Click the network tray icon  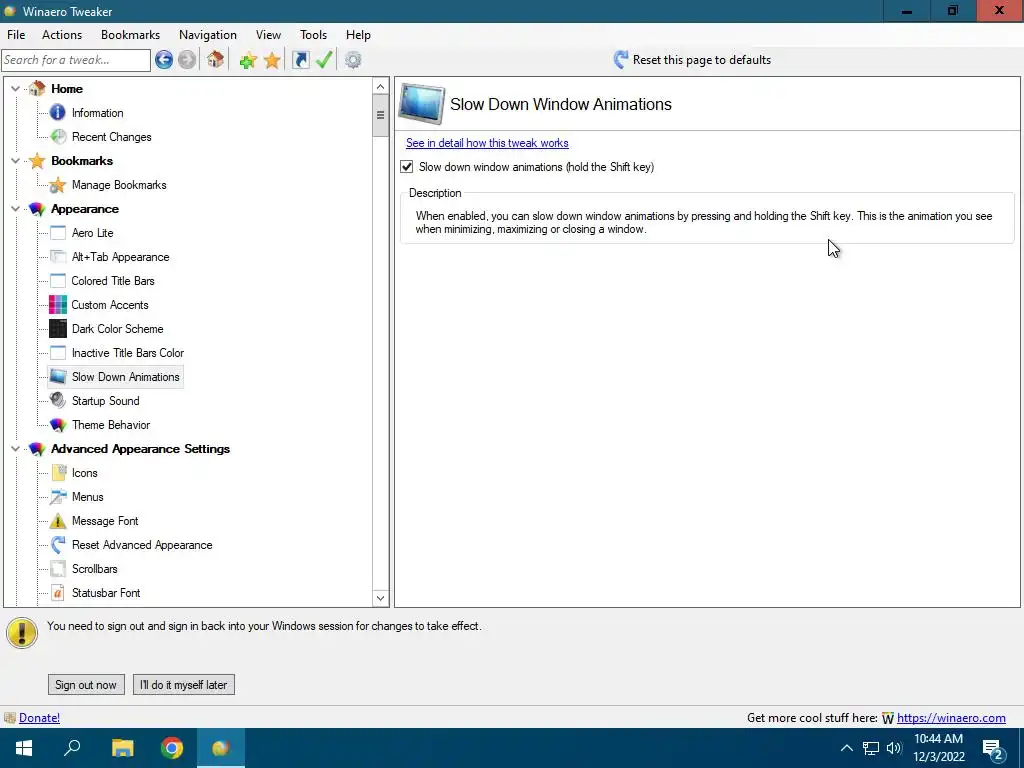click(x=871, y=748)
